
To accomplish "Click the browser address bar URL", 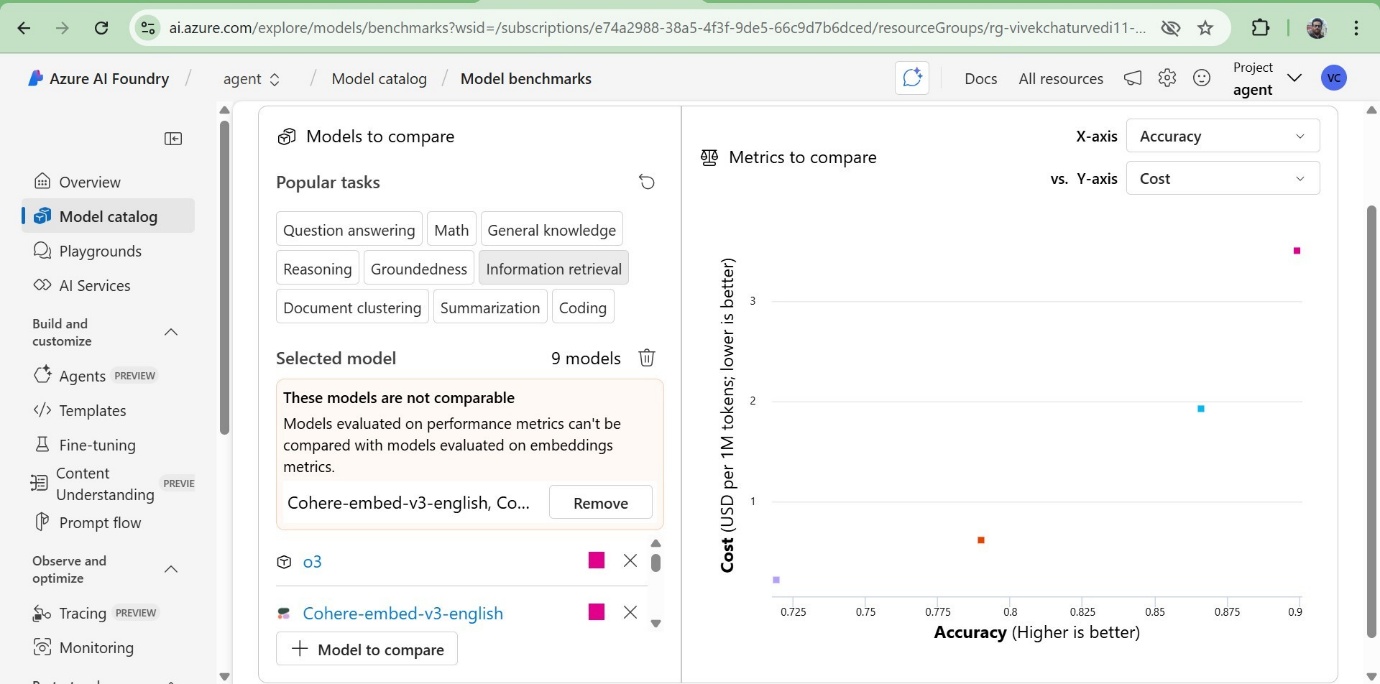I will click(658, 28).
